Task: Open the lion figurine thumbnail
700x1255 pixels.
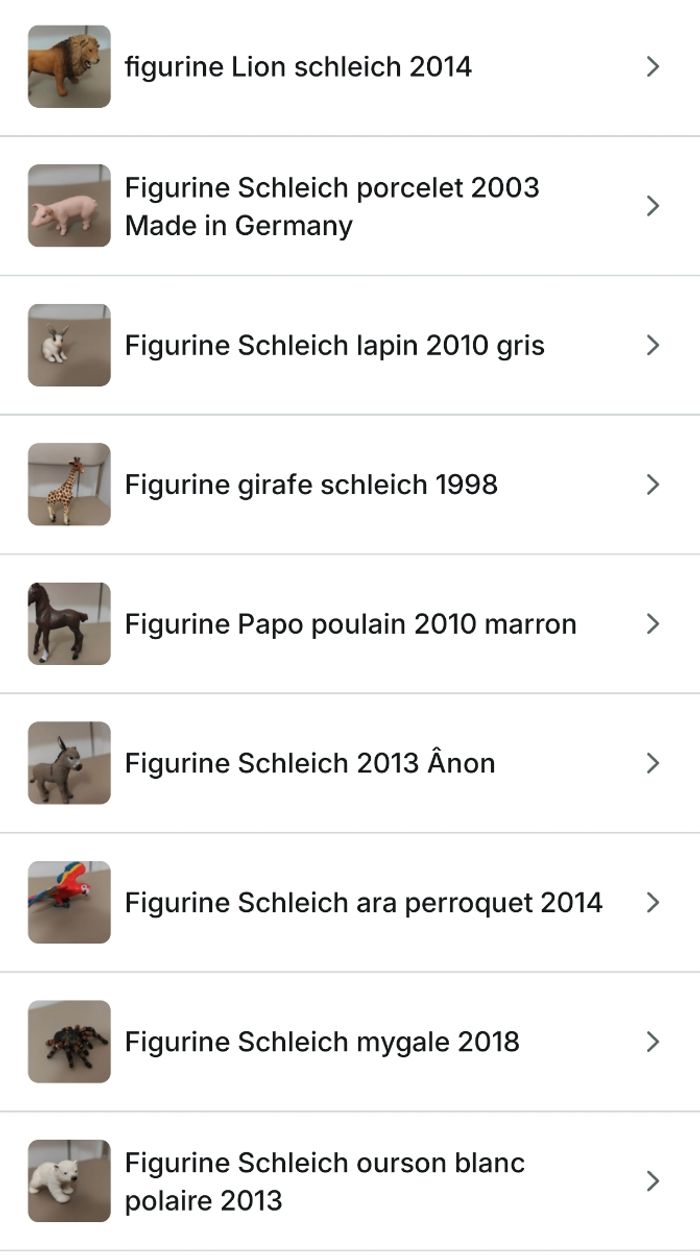Action: [x=69, y=67]
